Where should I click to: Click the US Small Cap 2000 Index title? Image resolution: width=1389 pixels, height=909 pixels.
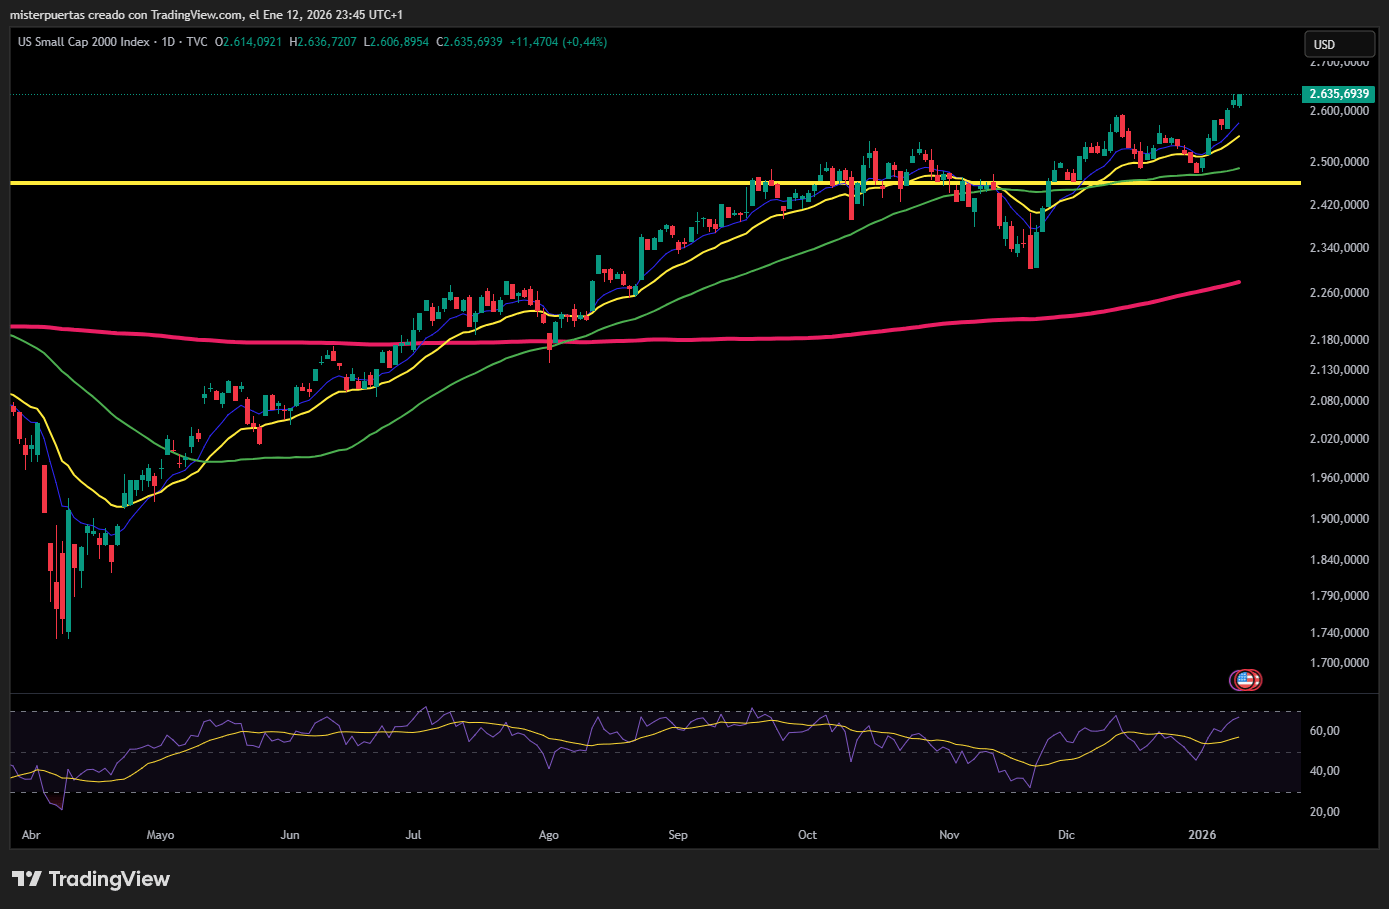[x=84, y=42]
